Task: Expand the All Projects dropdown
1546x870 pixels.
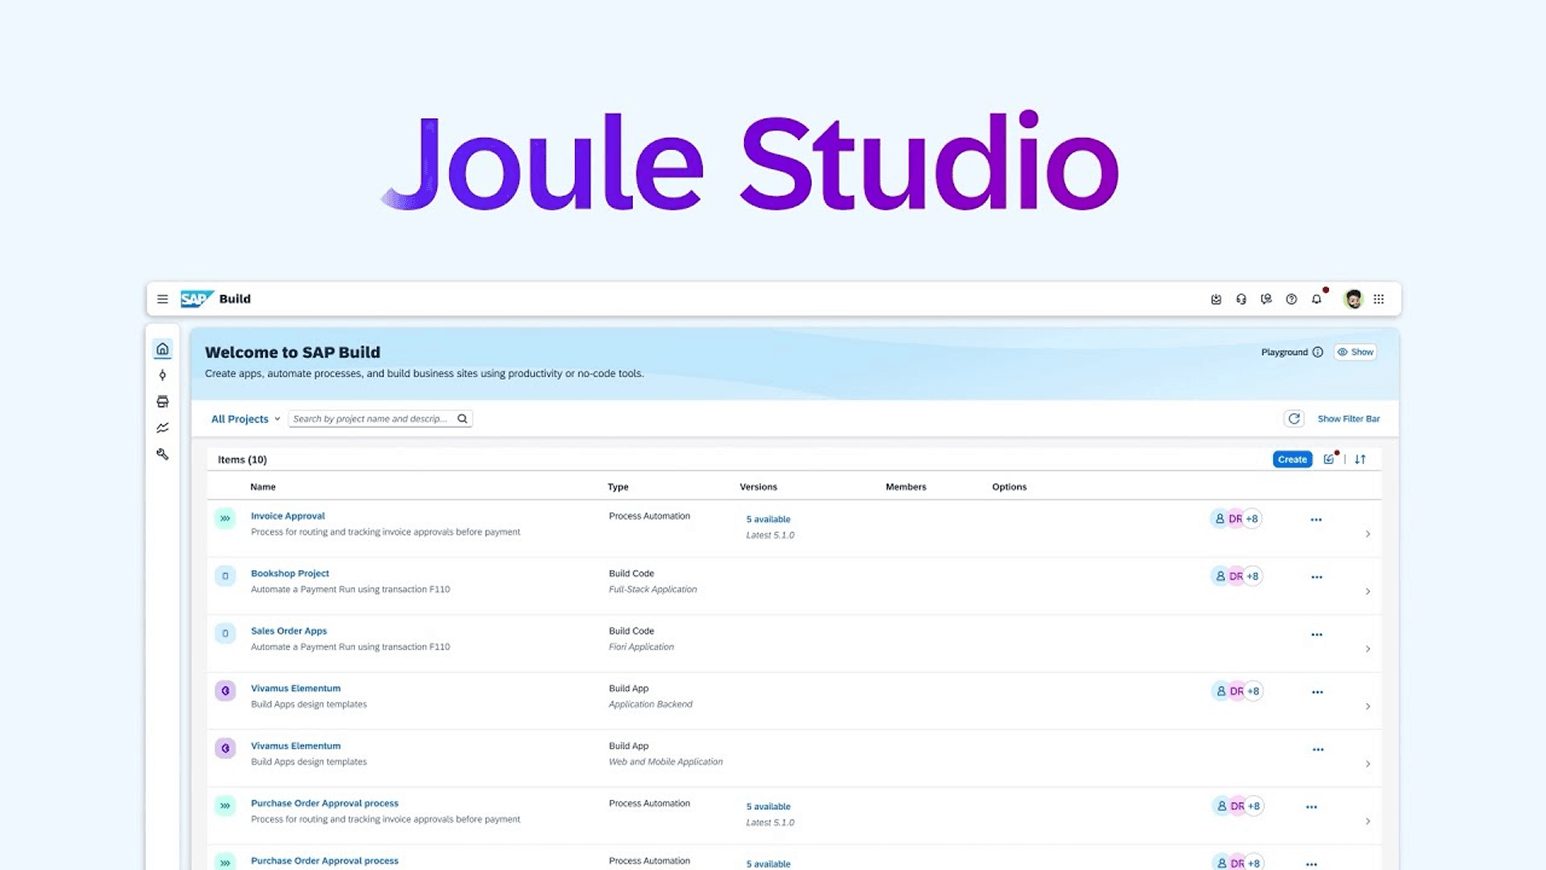Action: pyautogui.click(x=243, y=418)
